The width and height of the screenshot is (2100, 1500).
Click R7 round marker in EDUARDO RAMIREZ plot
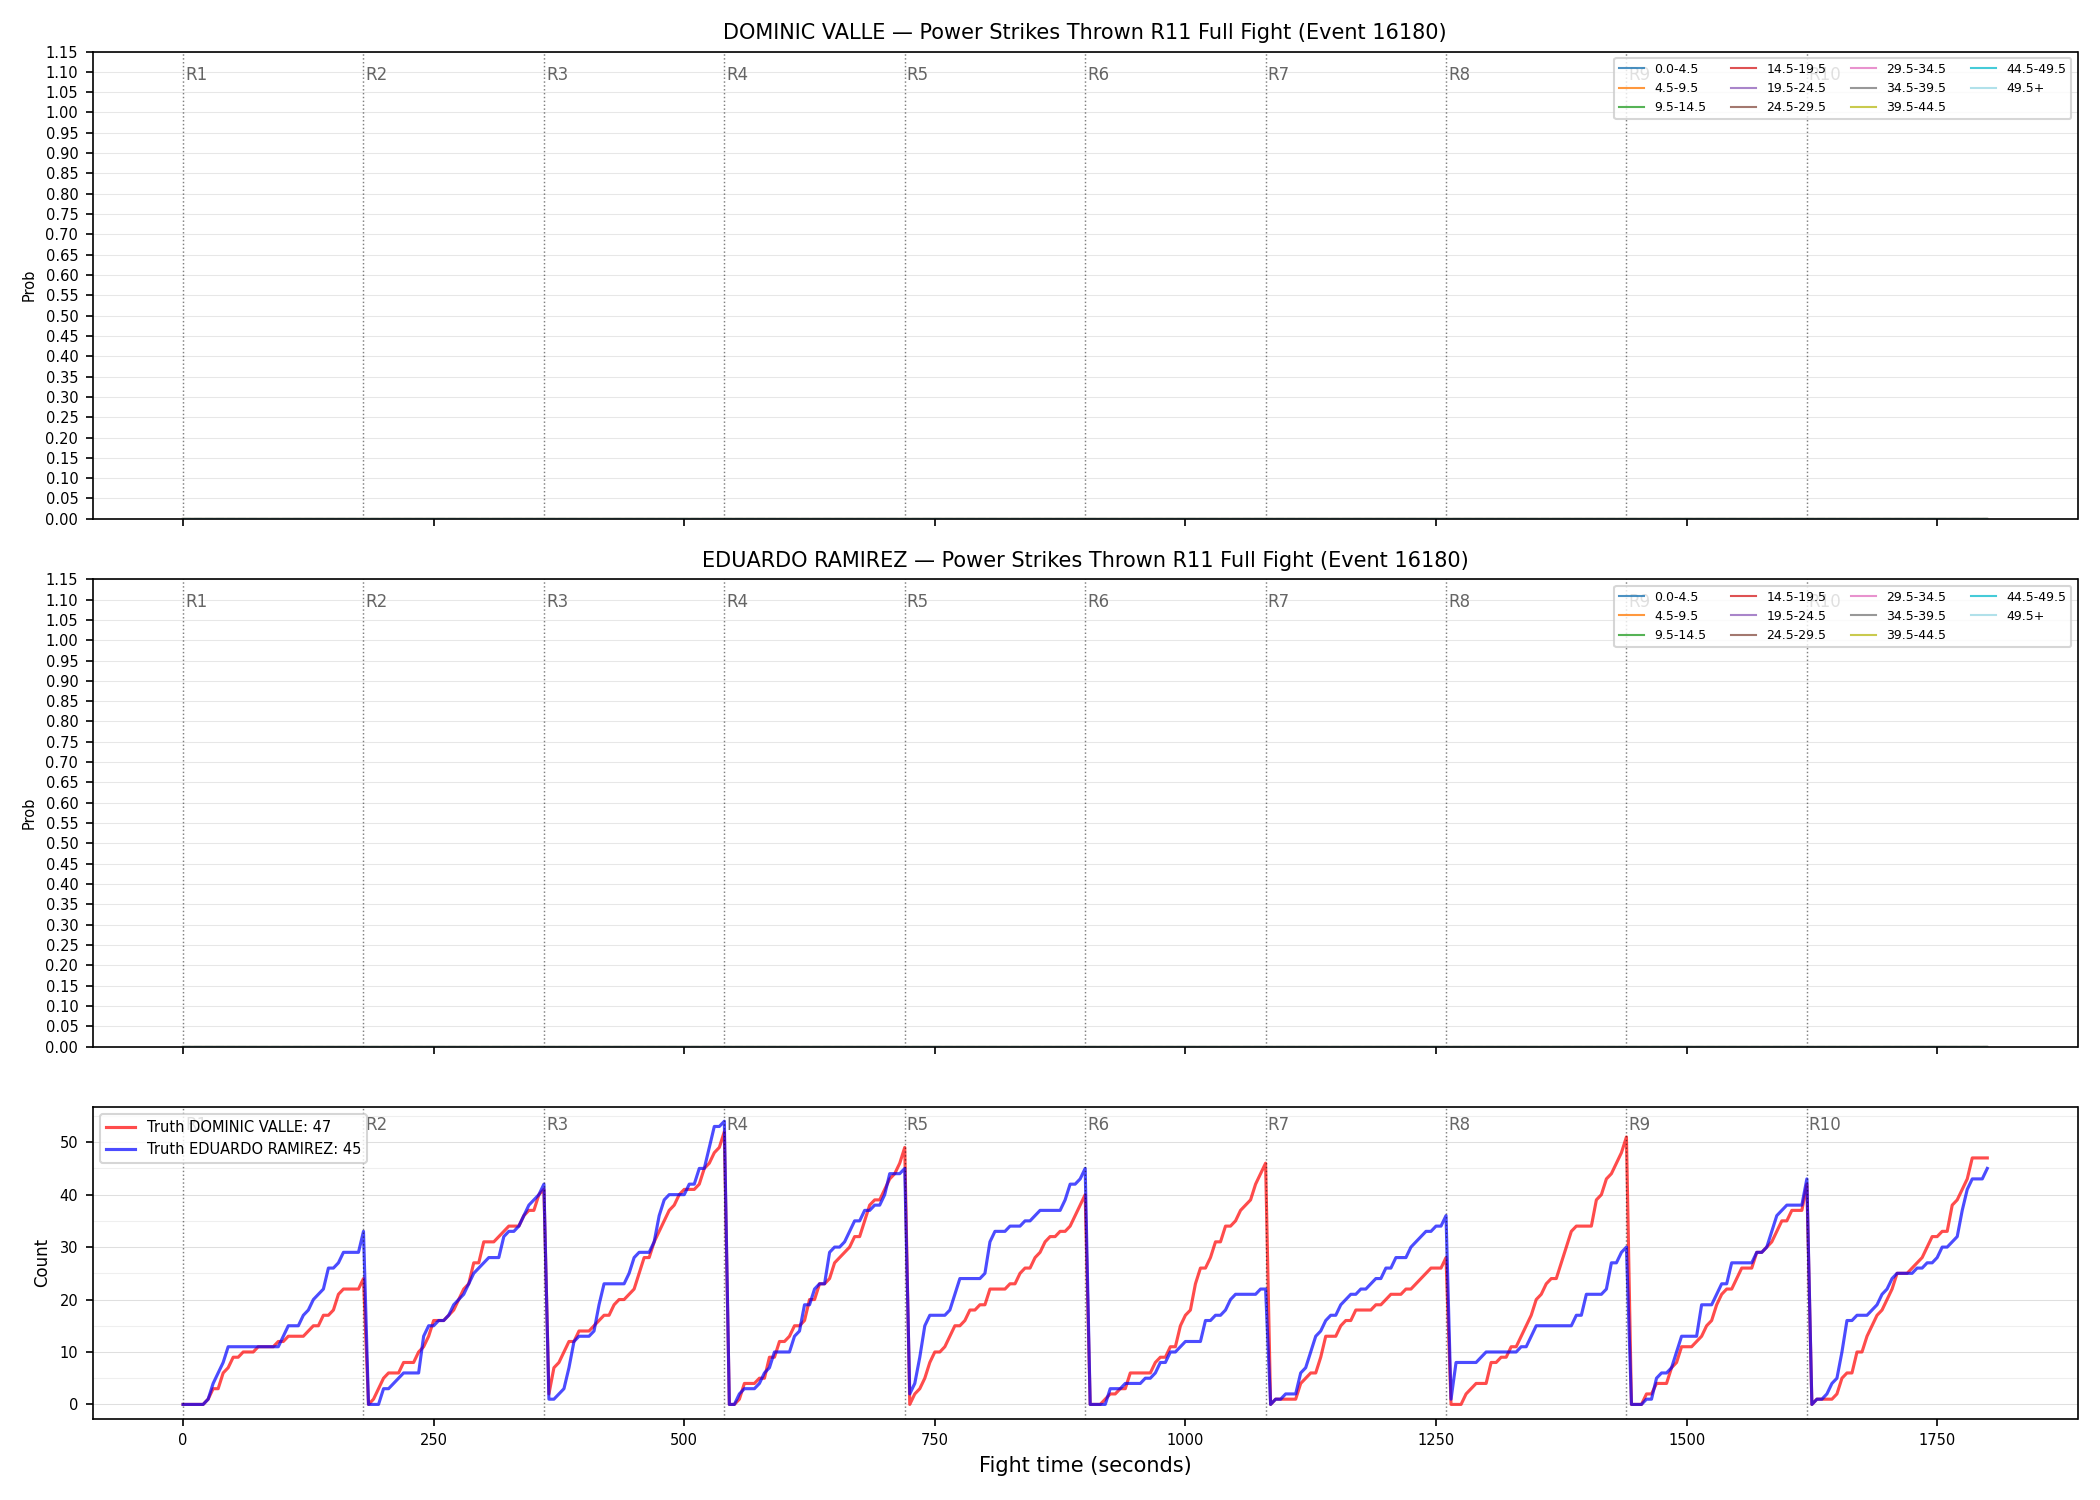click(x=1278, y=601)
